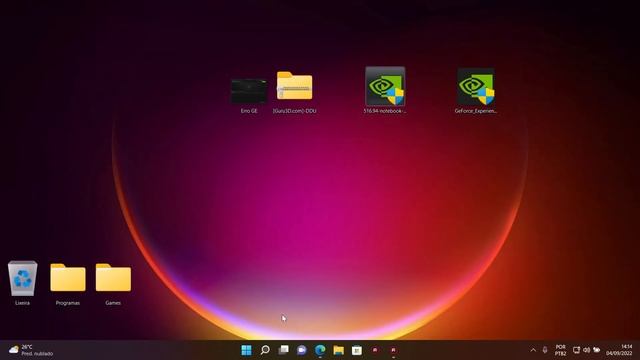This screenshot has width=640, height=360.
Task: Open the weather widget showing 26°C
Action: pos(31,350)
